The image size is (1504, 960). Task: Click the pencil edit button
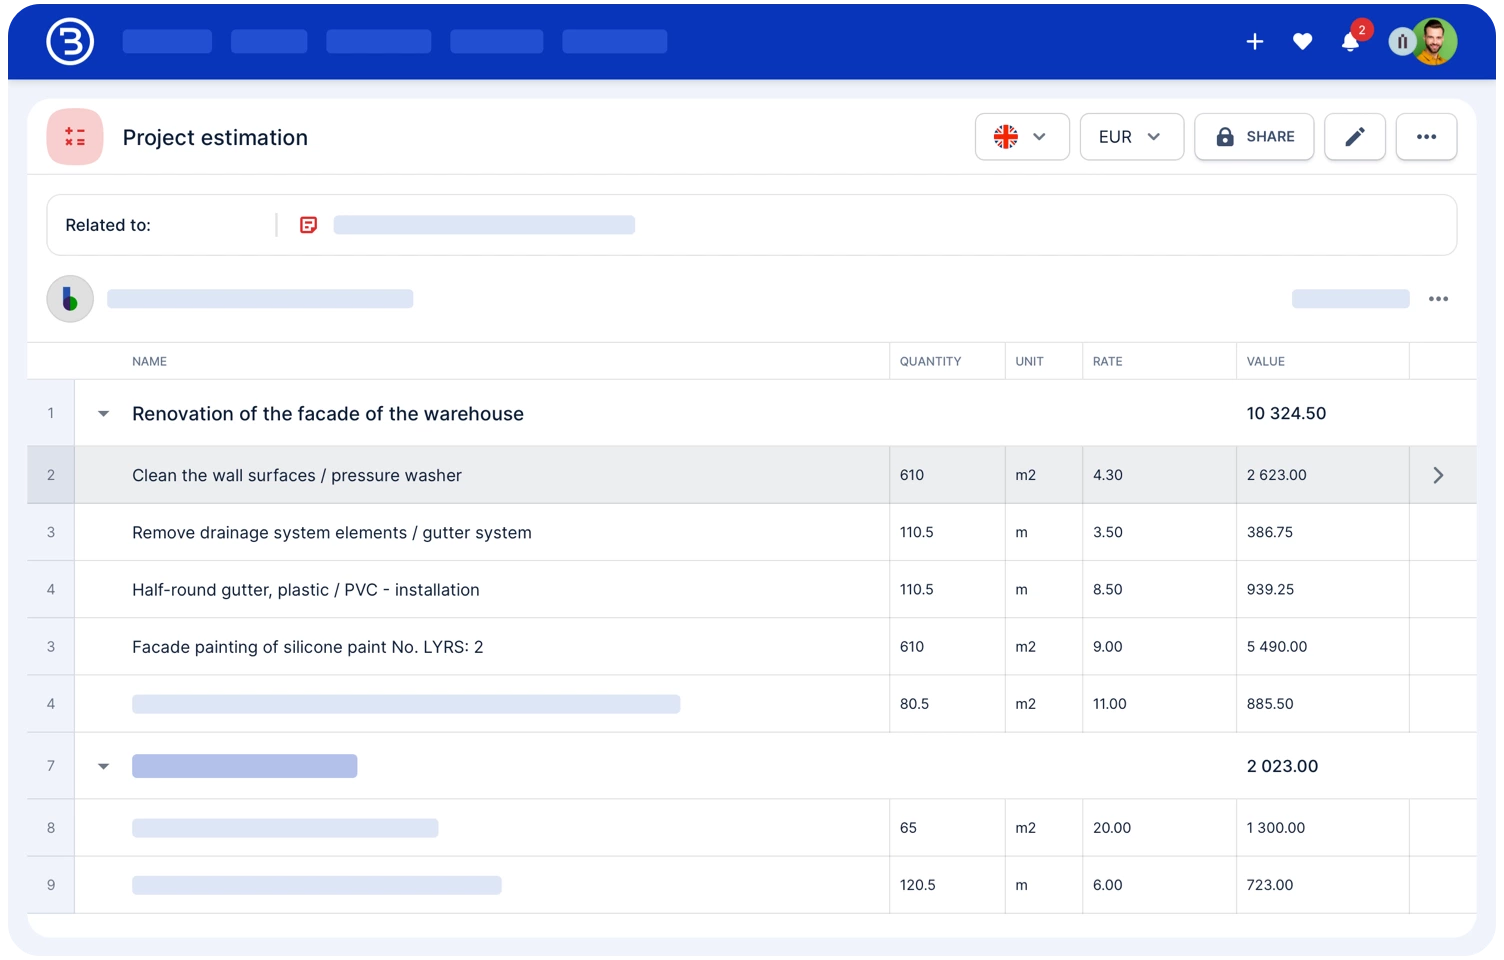(1354, 137)
